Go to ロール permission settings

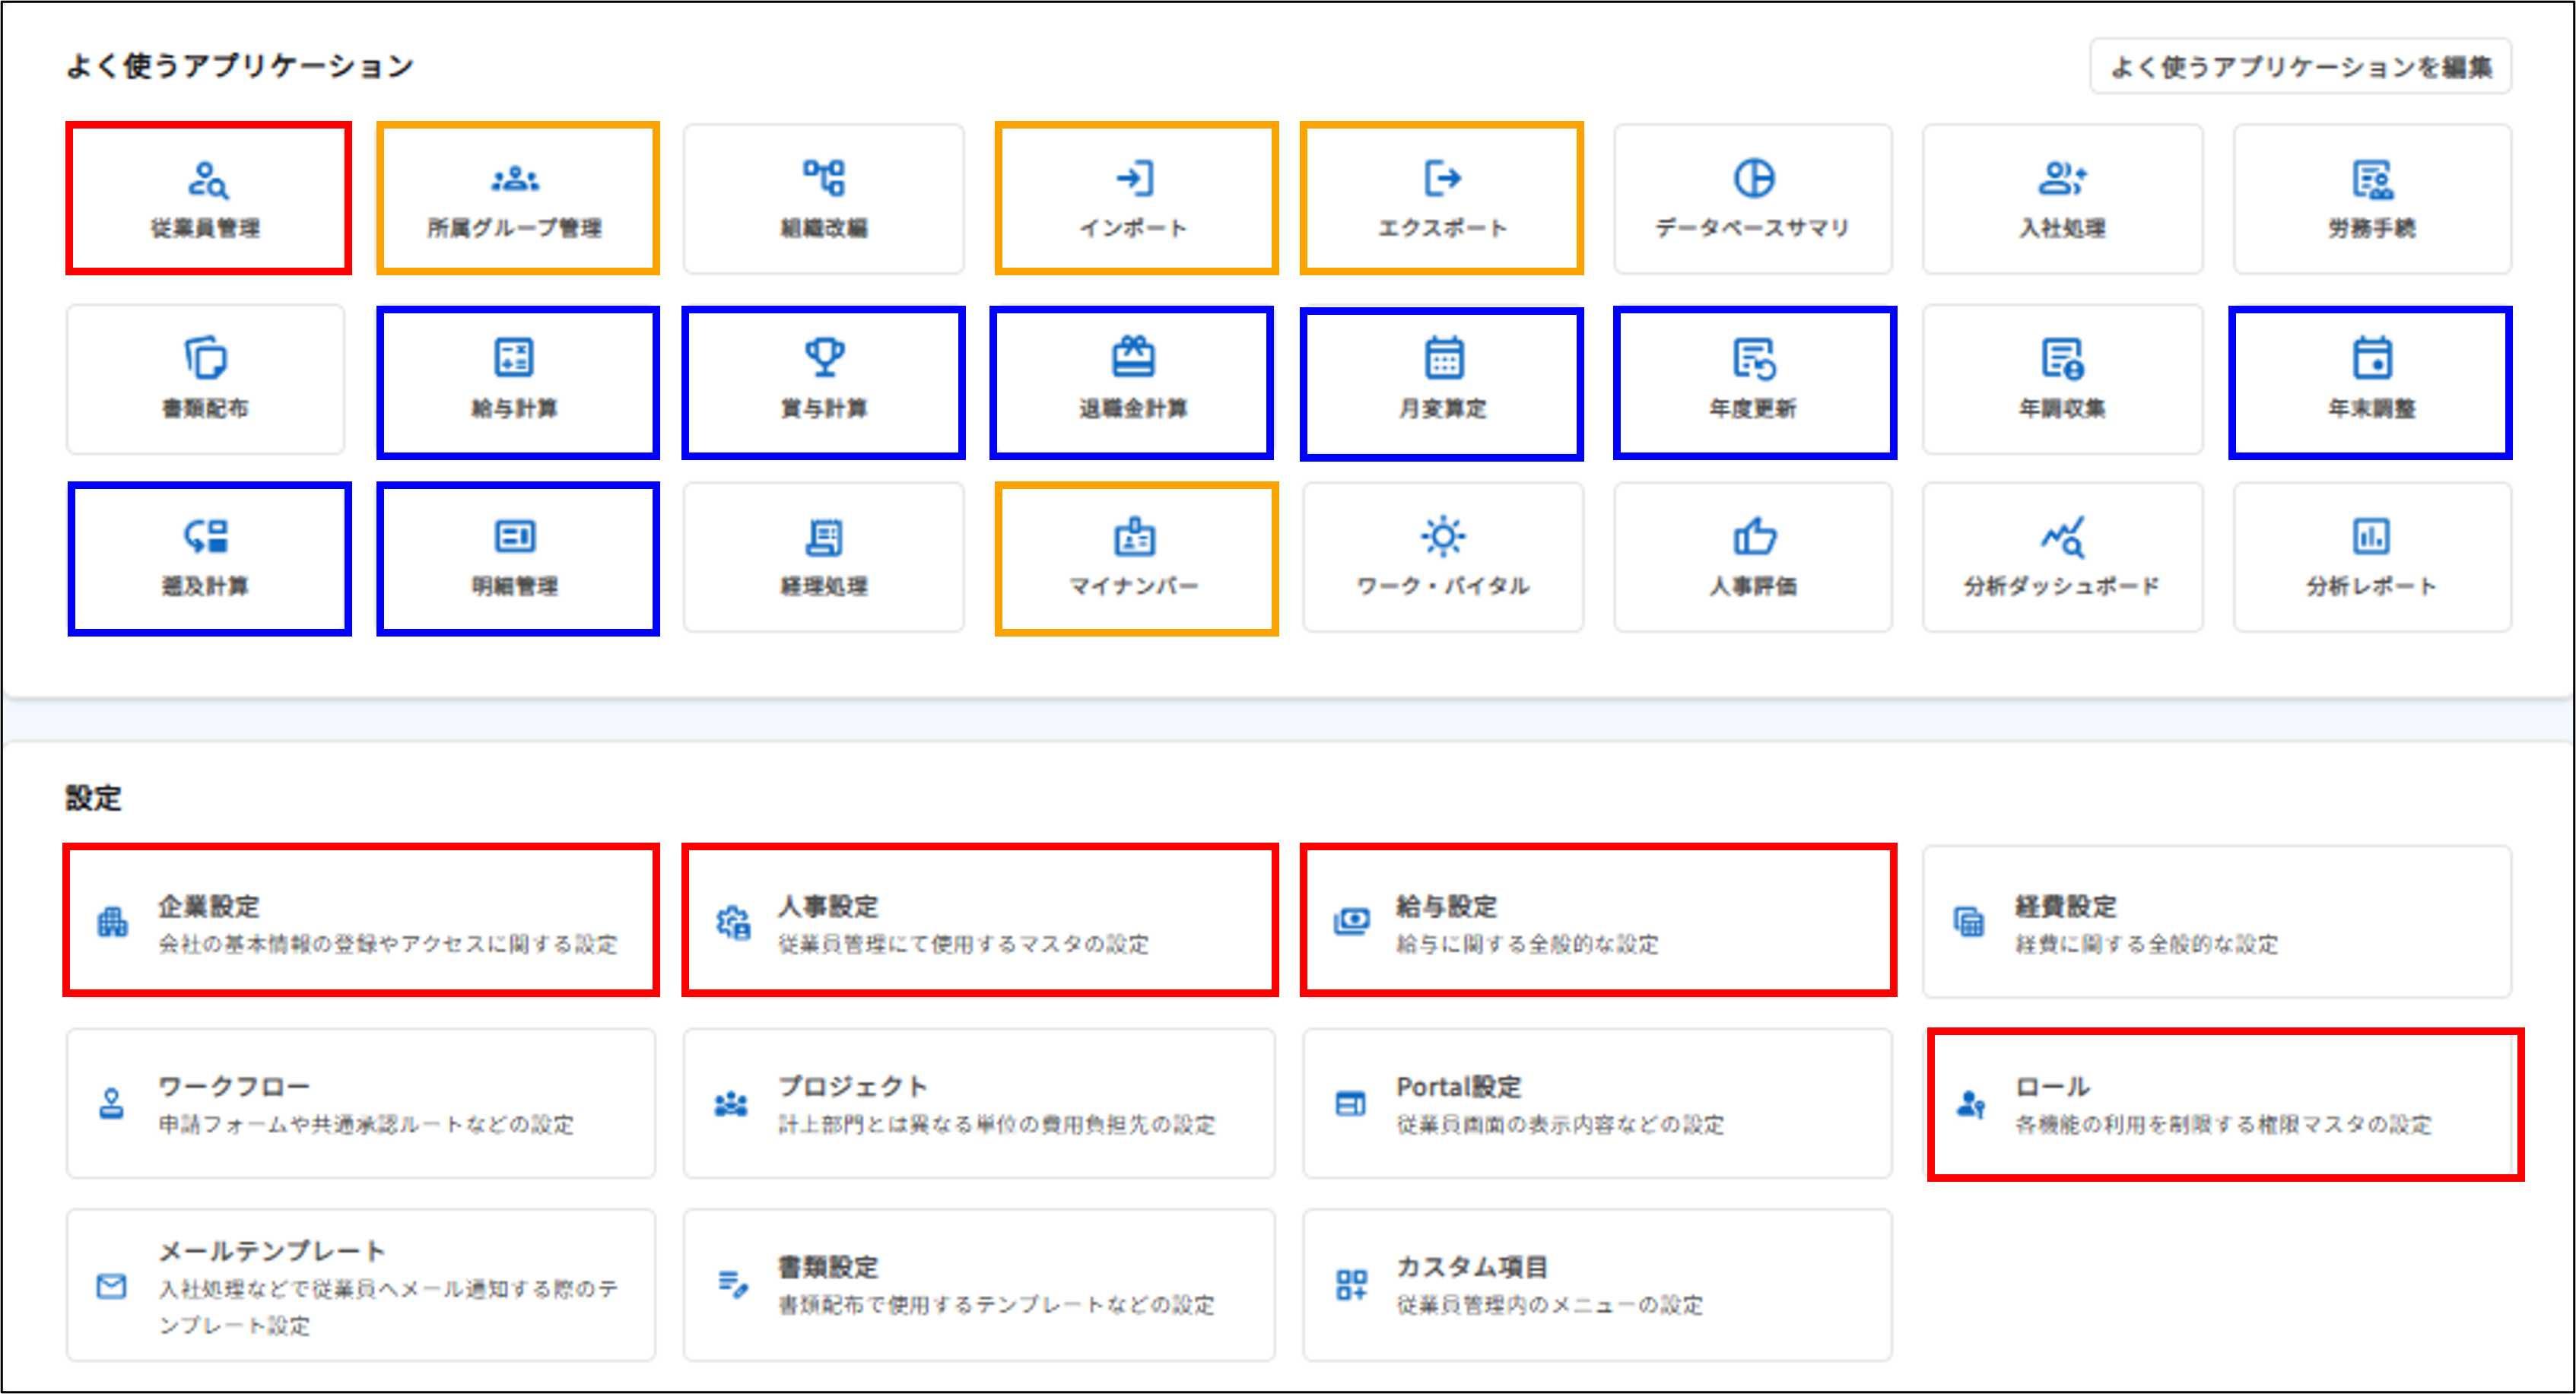click(x=2224, y=1104)
